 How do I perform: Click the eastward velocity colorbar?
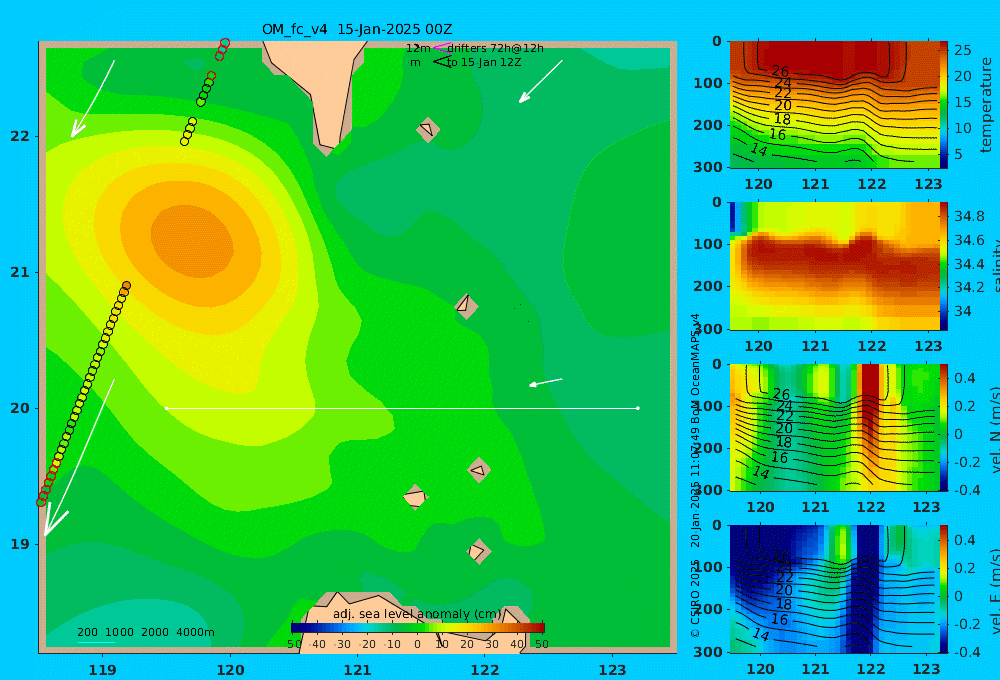click(x=943, y=589)
